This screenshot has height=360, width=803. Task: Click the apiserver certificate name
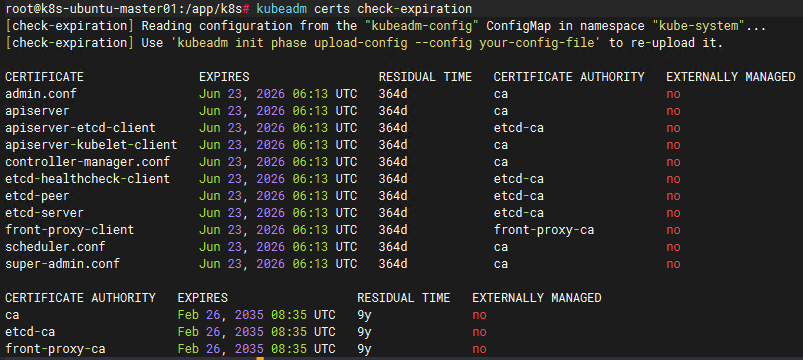pyautogui.click(x=37, y=111)
